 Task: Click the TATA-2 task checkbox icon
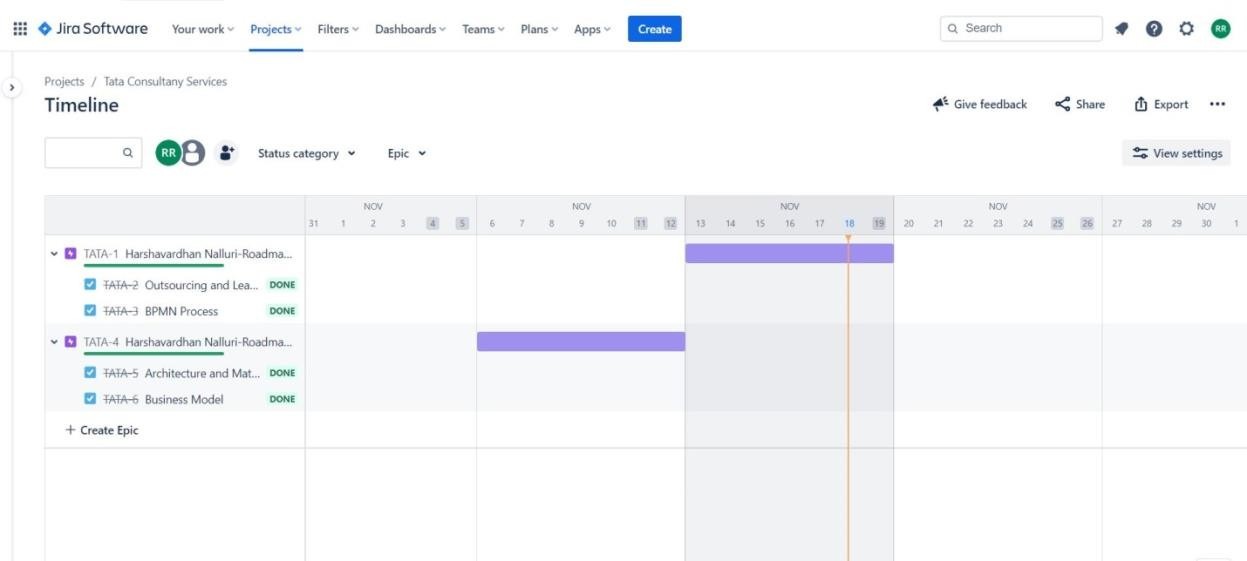click(x=91, y=285)
